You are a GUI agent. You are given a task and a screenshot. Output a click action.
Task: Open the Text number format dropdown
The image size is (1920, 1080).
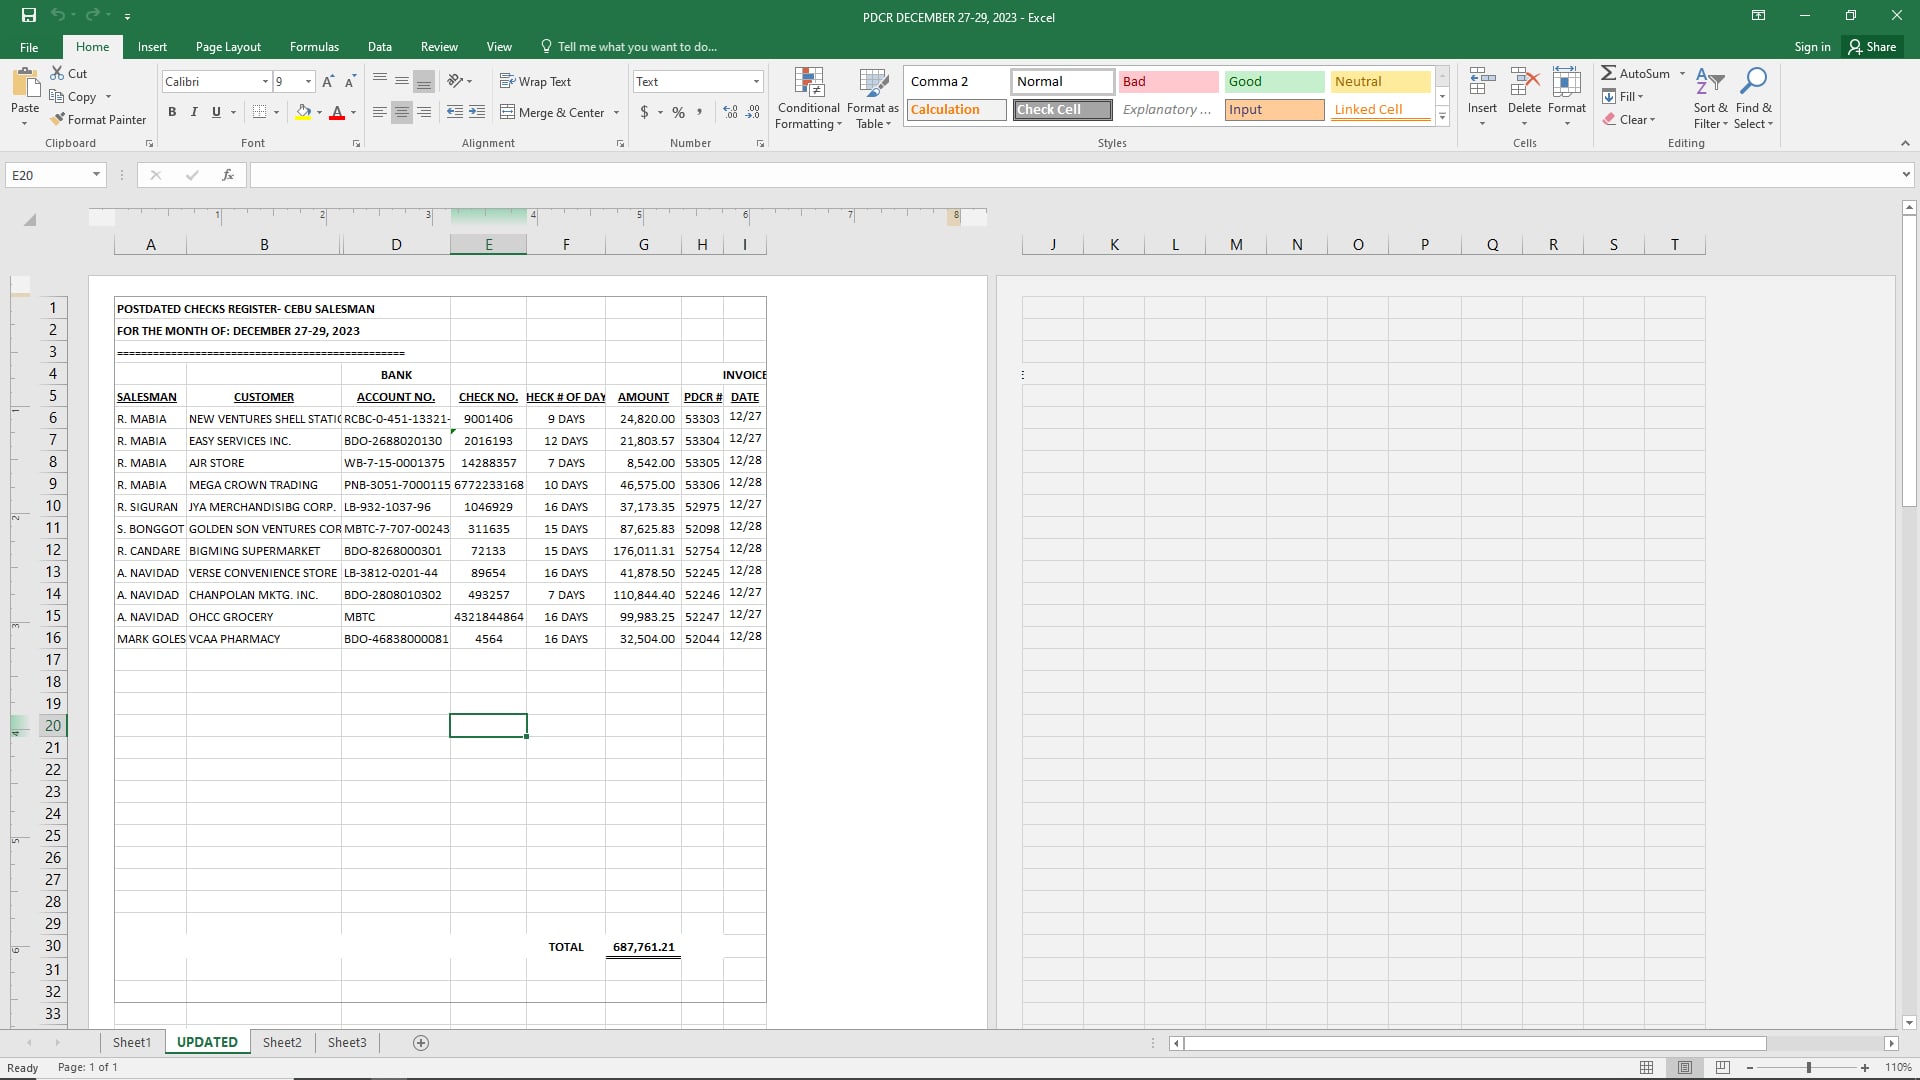(x=755, y=81)
